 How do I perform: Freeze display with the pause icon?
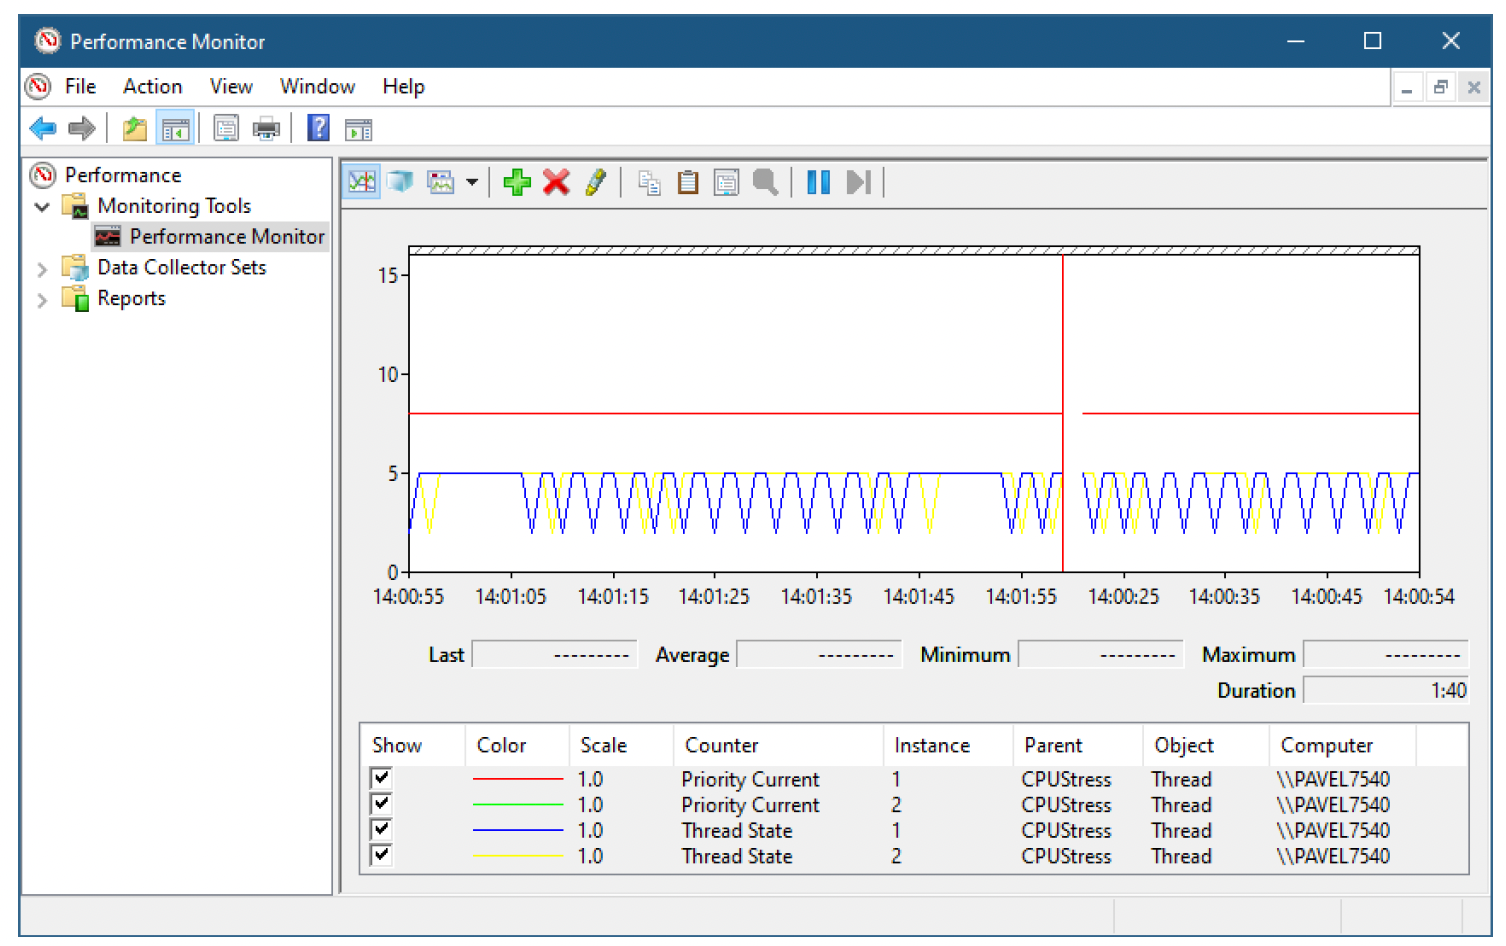coord(818,182)
